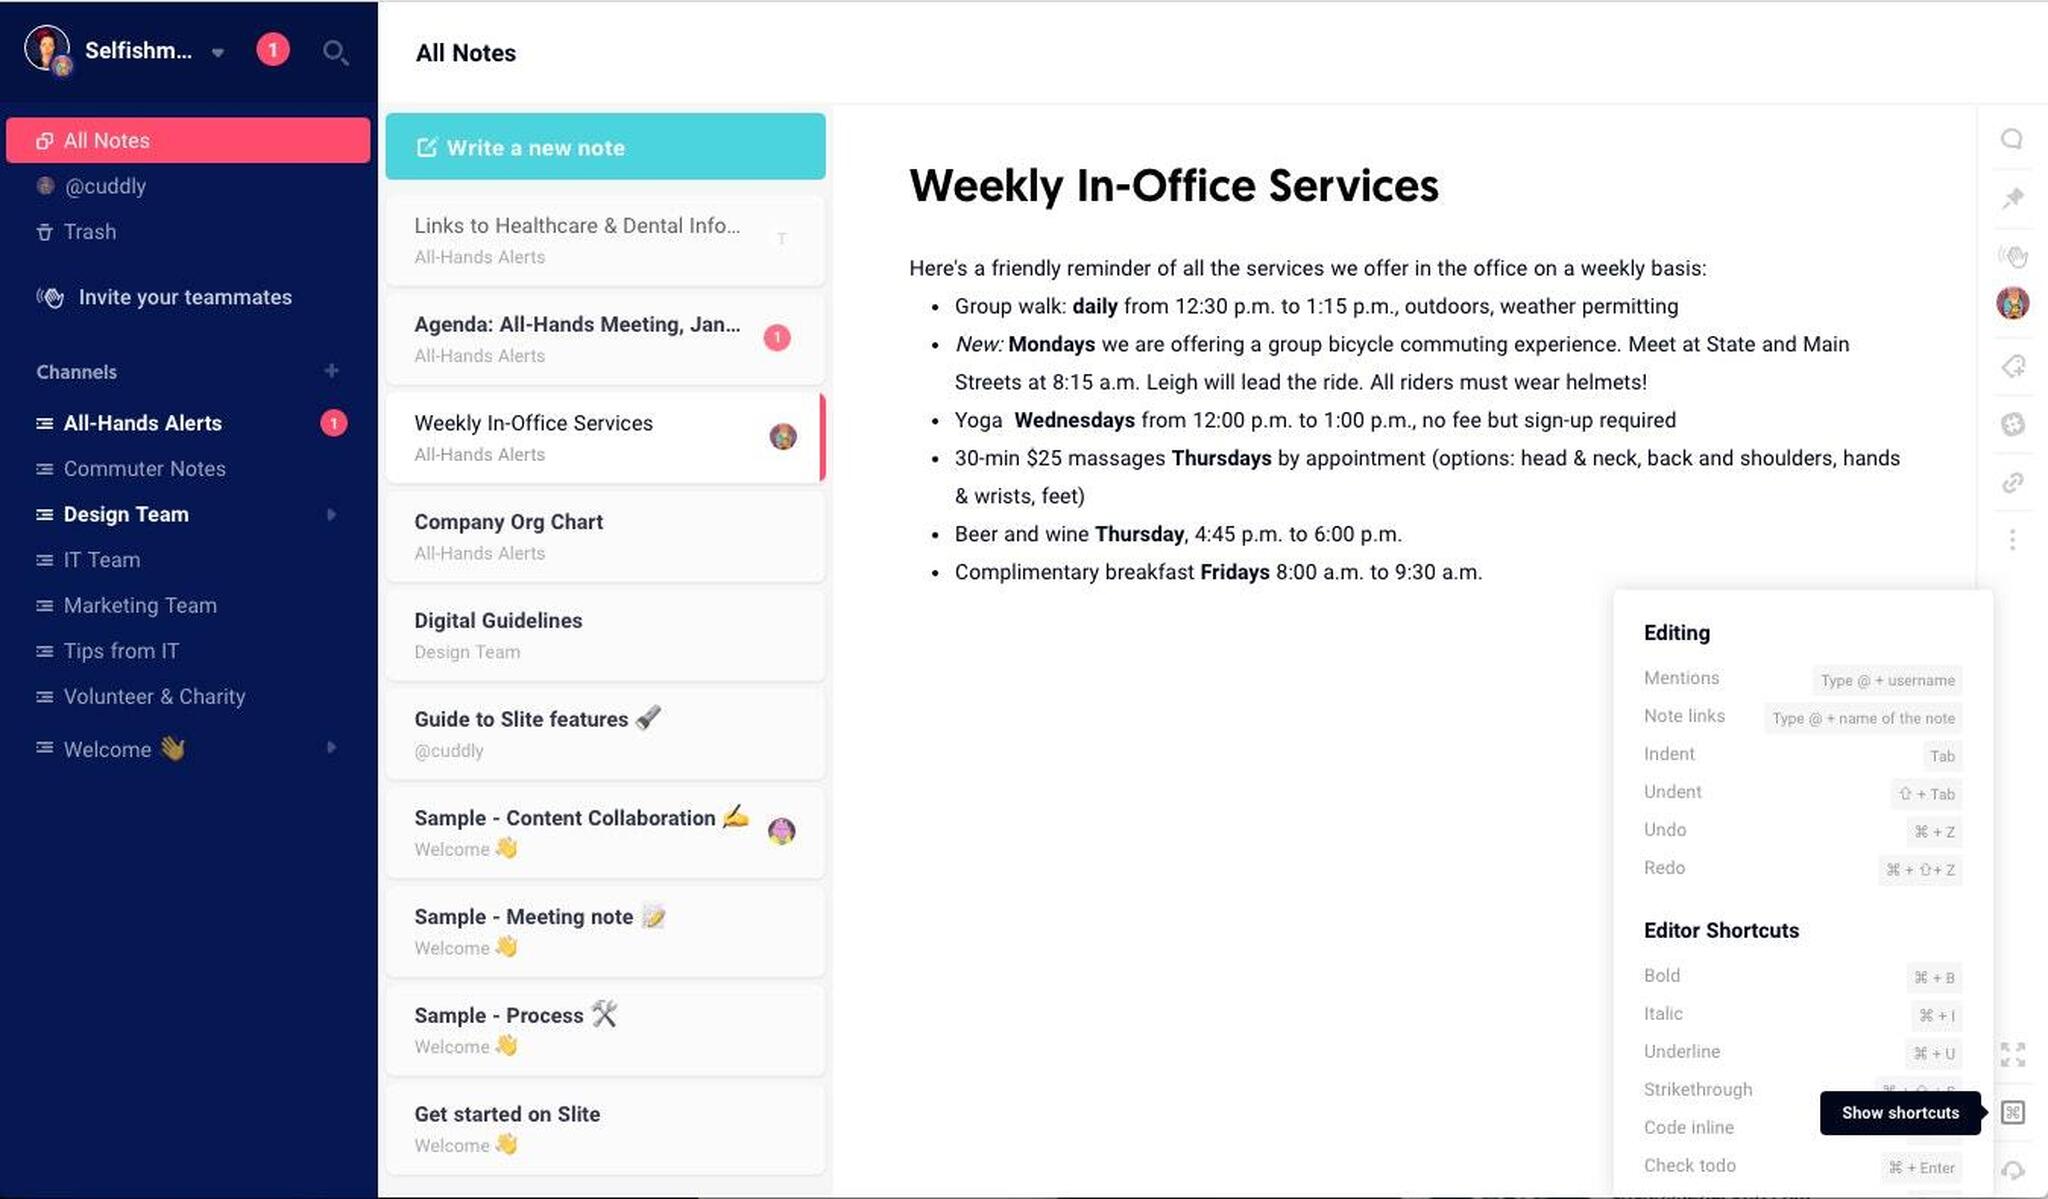This screenshot has height=1199, width=2048.
Task: Open search with the magnifier icon
Action: click(336, 52)
